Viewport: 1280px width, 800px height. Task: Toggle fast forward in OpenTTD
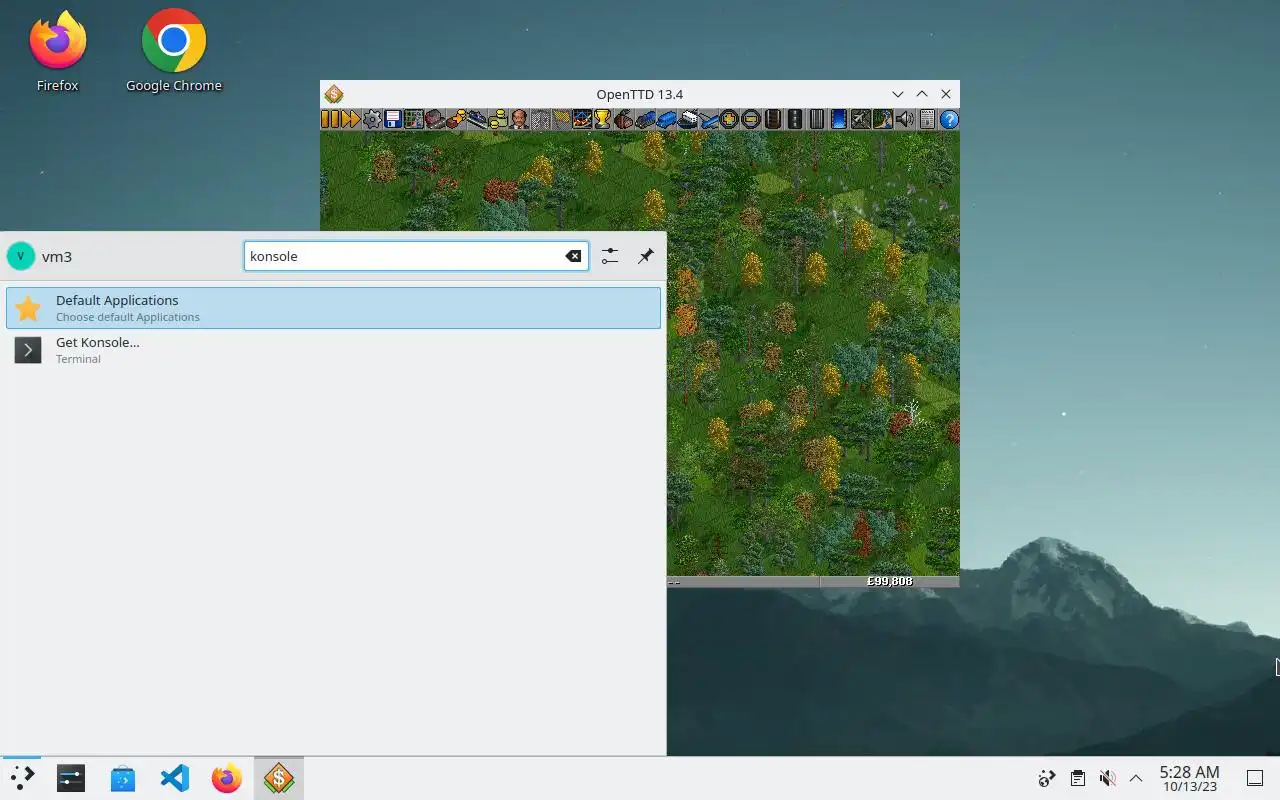pyautogui.click(x=351, y=120)
